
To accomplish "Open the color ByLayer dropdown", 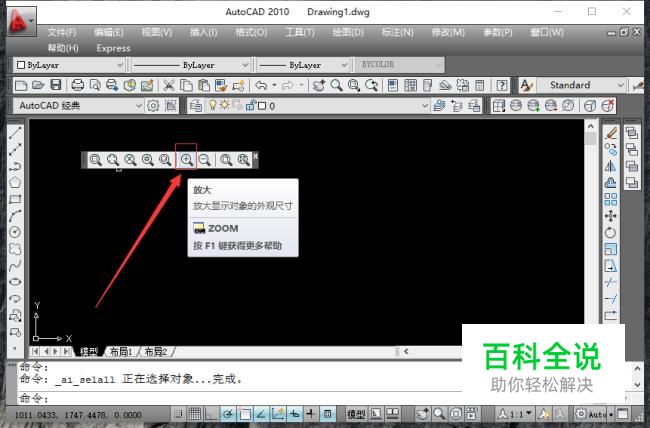I will point(69,65).
